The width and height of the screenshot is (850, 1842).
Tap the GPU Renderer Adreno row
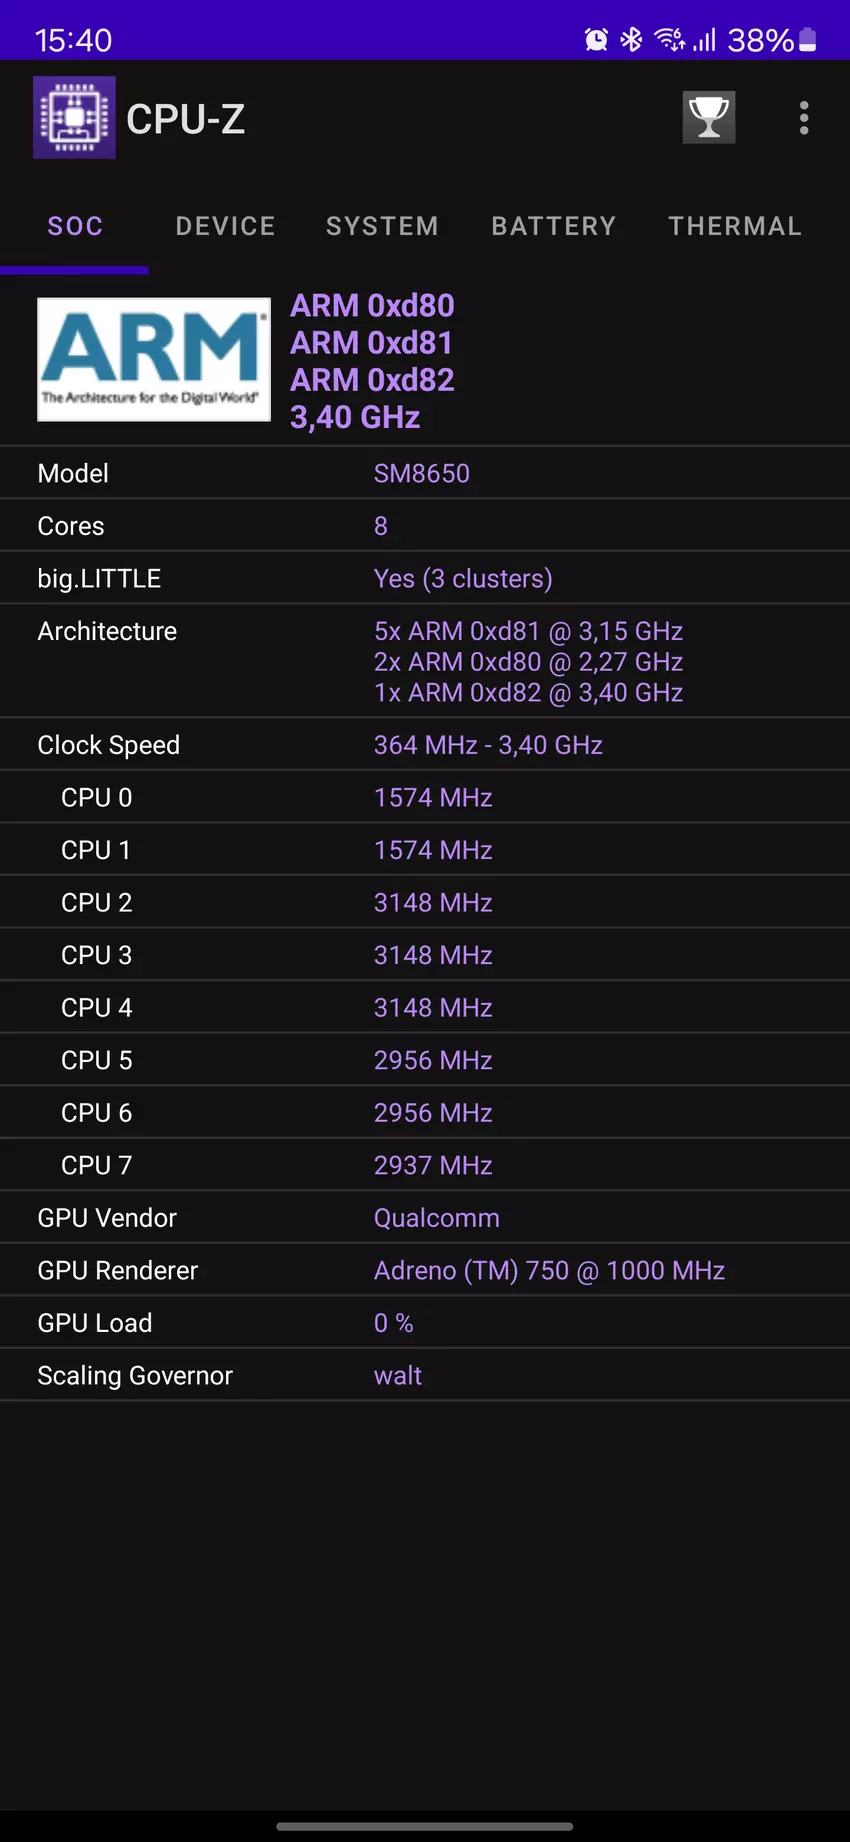[425, 1270]
